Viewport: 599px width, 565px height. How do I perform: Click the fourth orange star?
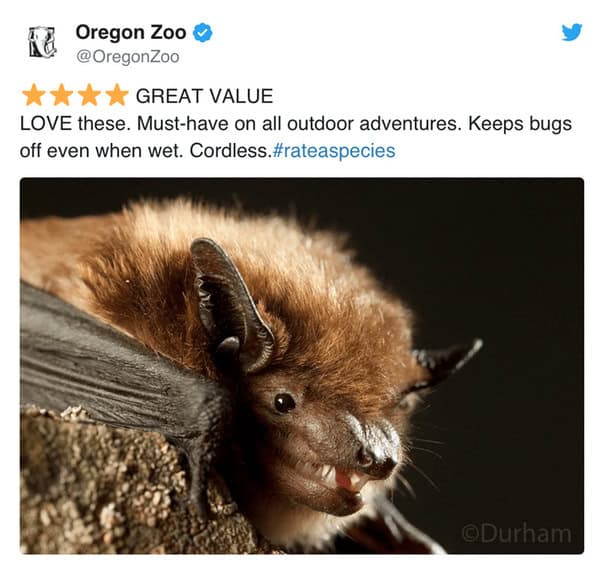point(117,95)
